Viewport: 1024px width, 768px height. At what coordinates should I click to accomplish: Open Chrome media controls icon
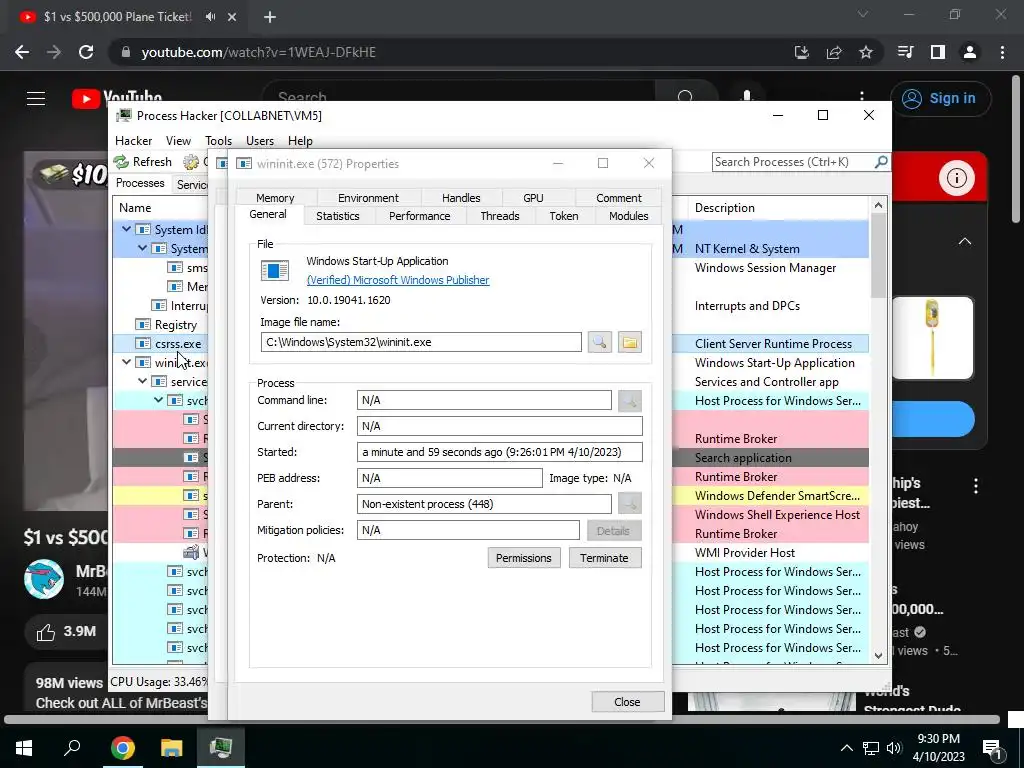click(x=906, y=52)
